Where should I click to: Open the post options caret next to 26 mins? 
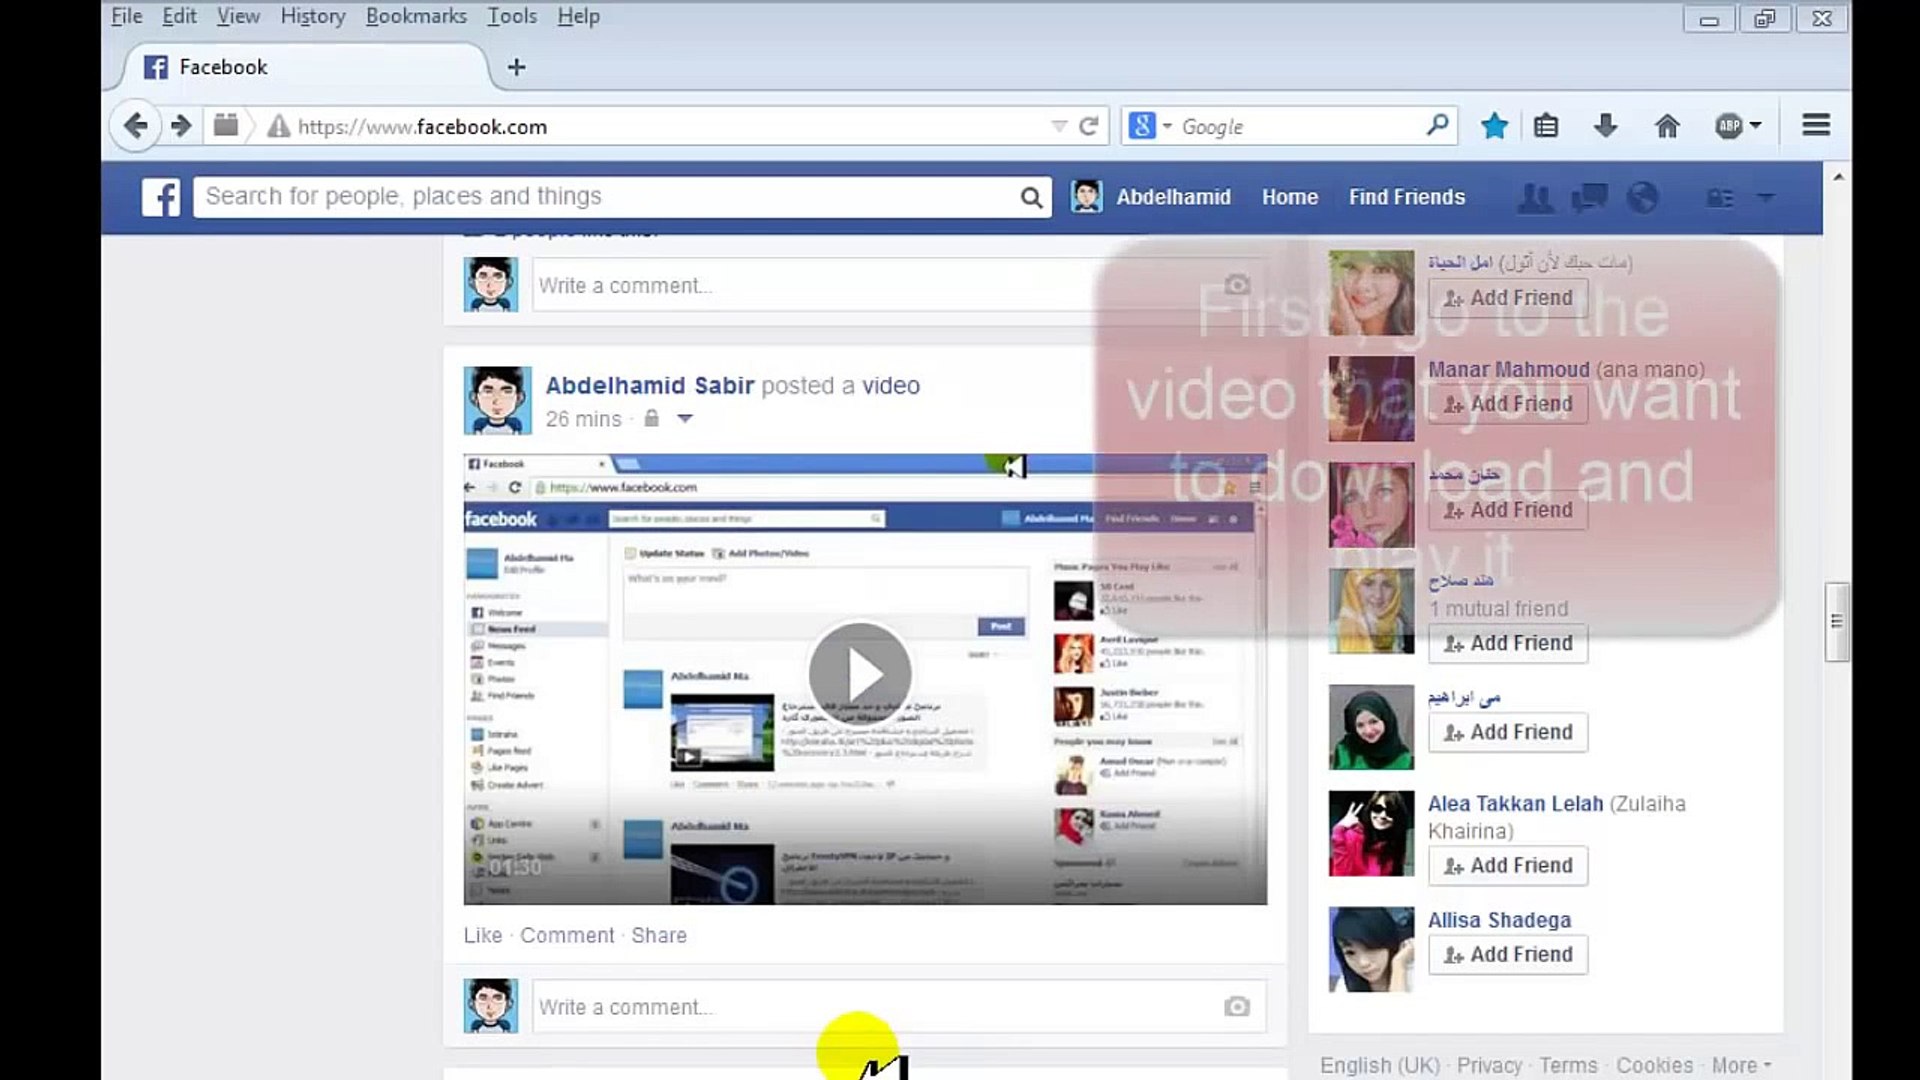685,419
